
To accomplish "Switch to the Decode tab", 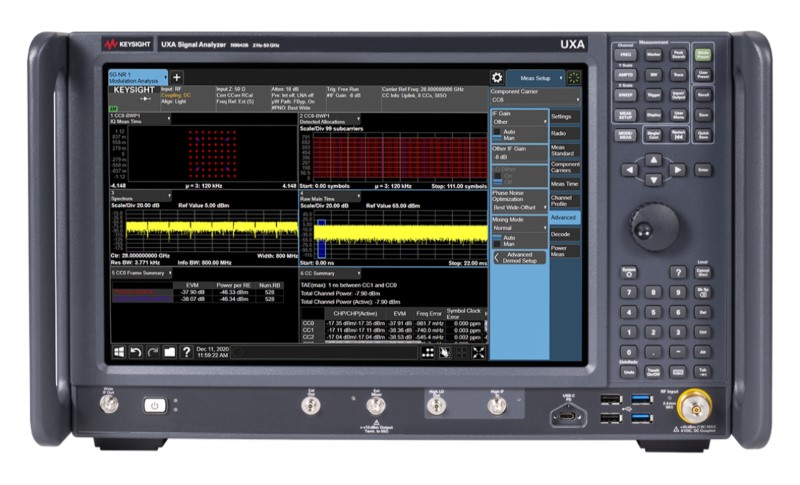I will 561,233.
